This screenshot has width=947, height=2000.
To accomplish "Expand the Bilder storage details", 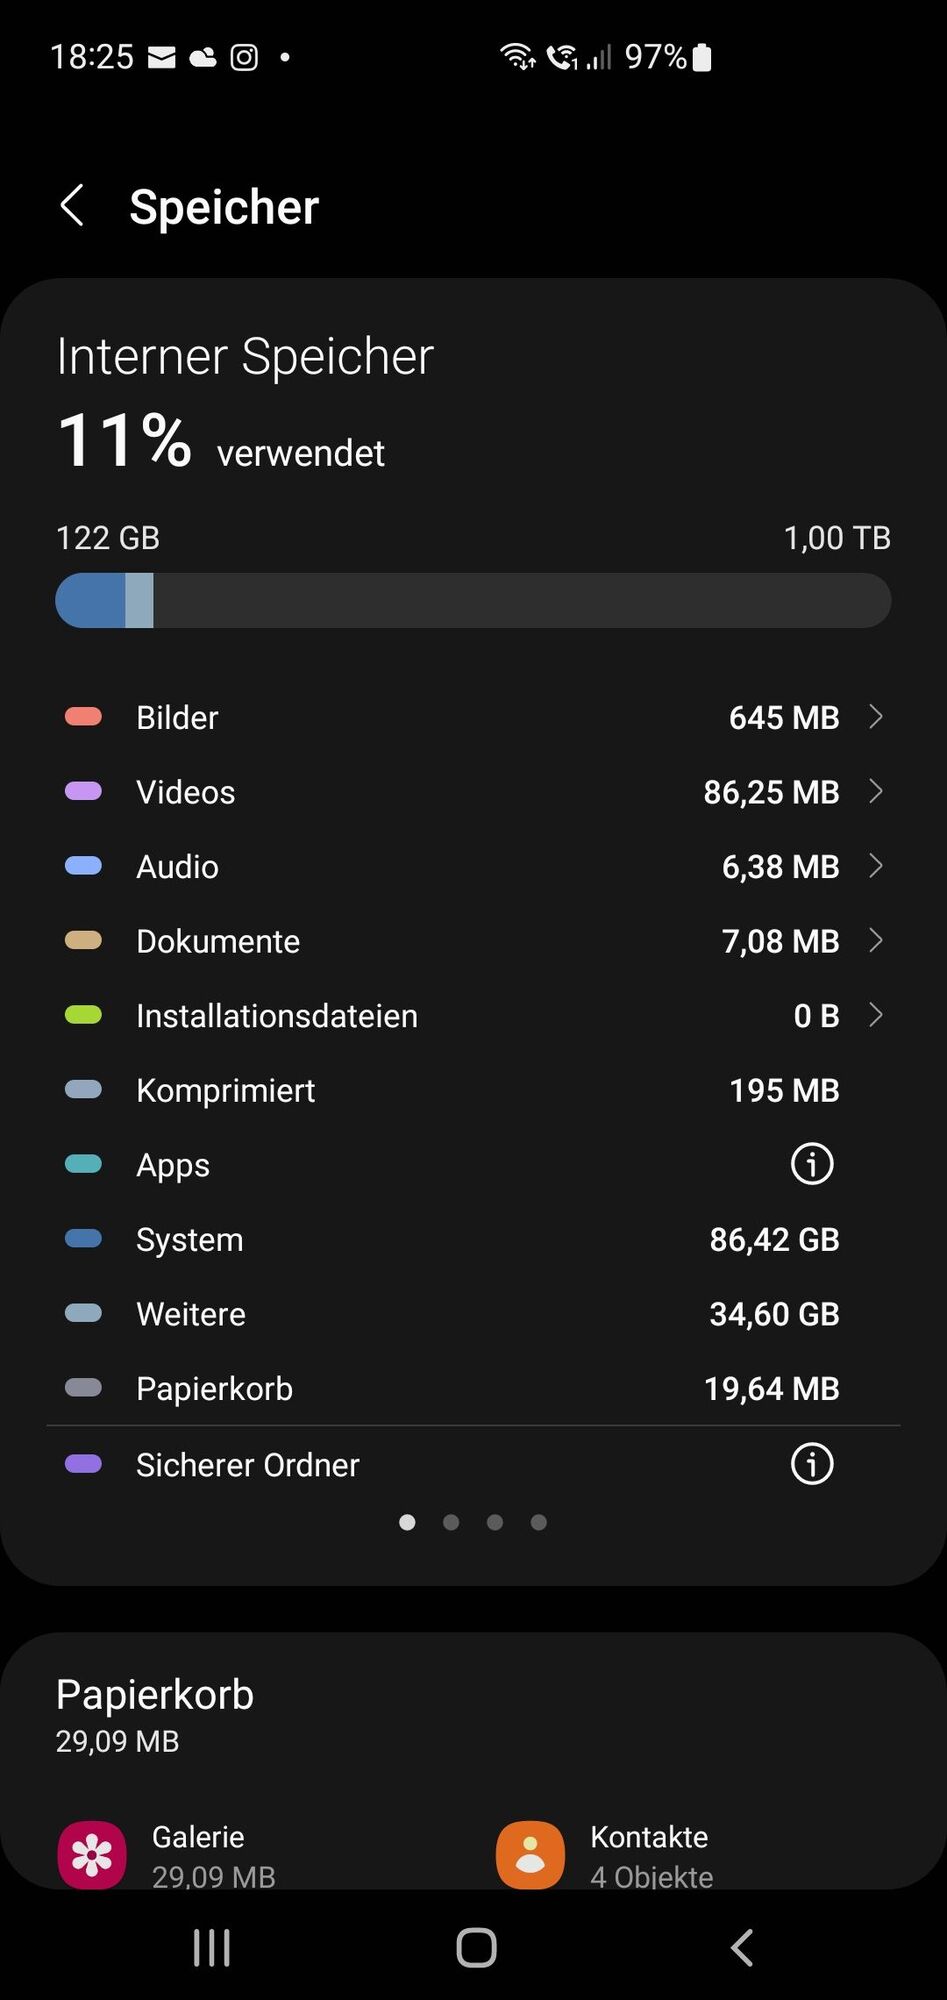I will [x=876, y=716].
